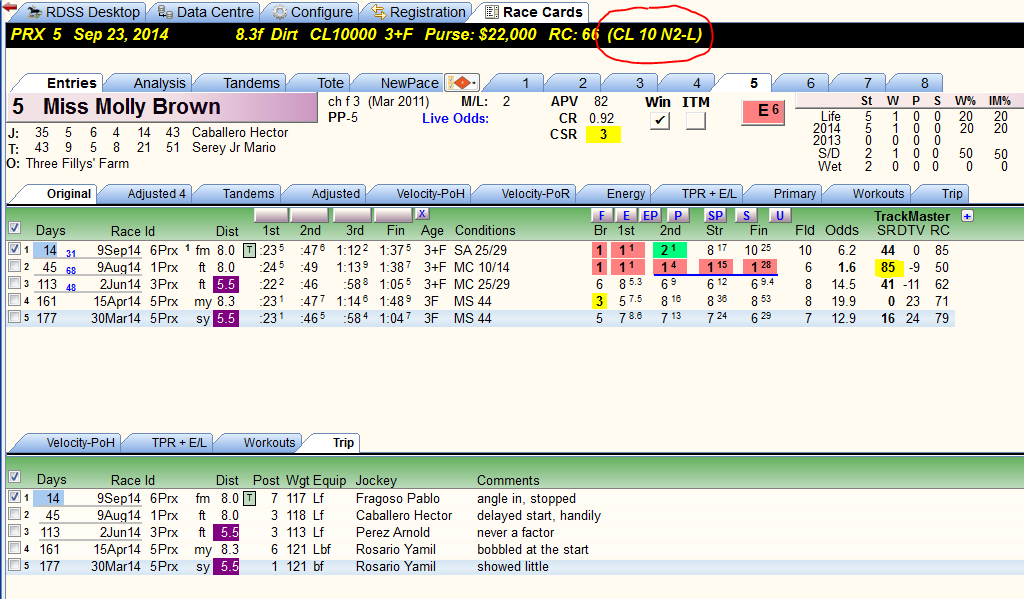Click the red back arrow icon
The width and height of the screenshot is (1024, 599).
coord(10,7)
